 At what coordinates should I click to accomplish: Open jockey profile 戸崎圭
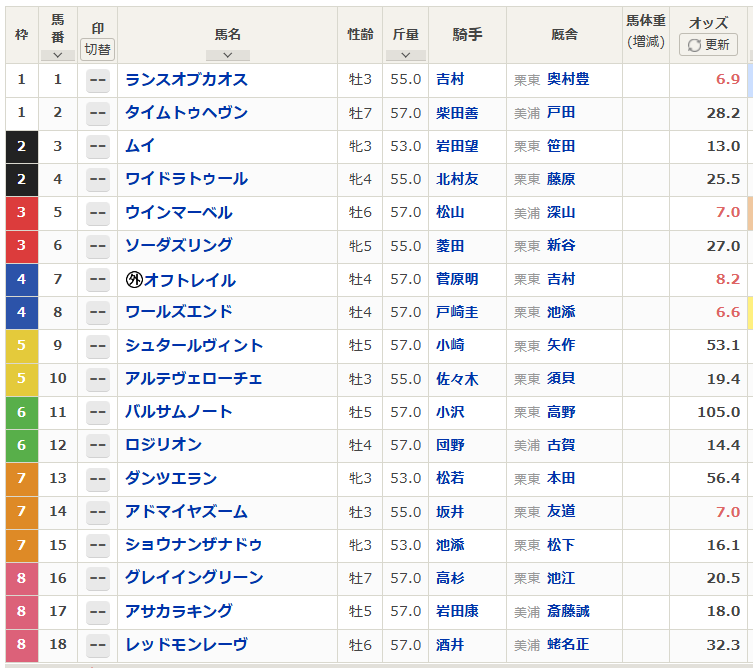[x=457, y=313]
